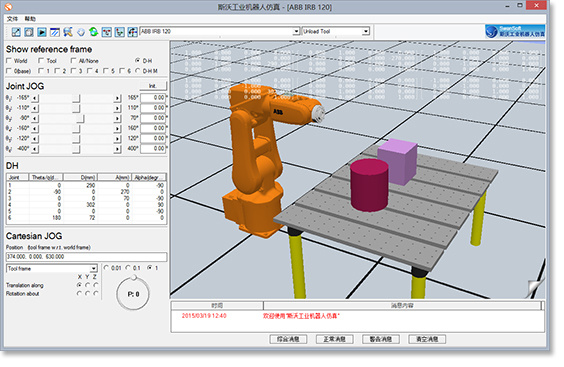Click the play simulation toolbar icon

[42, 32]
